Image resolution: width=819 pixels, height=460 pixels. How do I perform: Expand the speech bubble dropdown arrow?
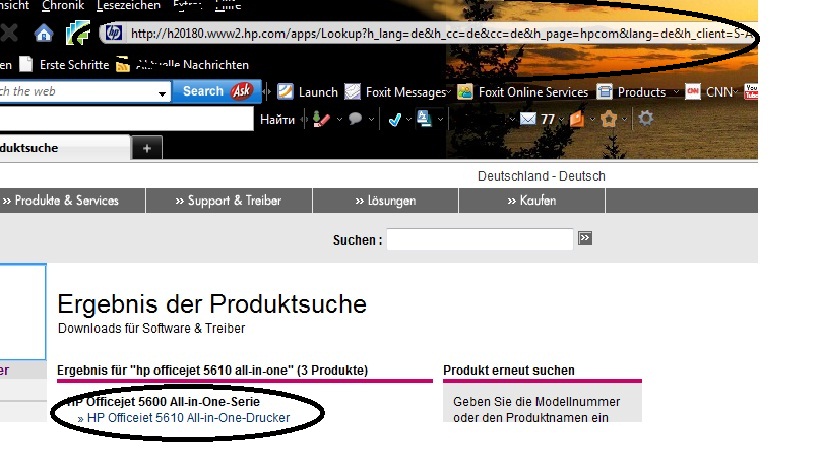coord(371,120)
